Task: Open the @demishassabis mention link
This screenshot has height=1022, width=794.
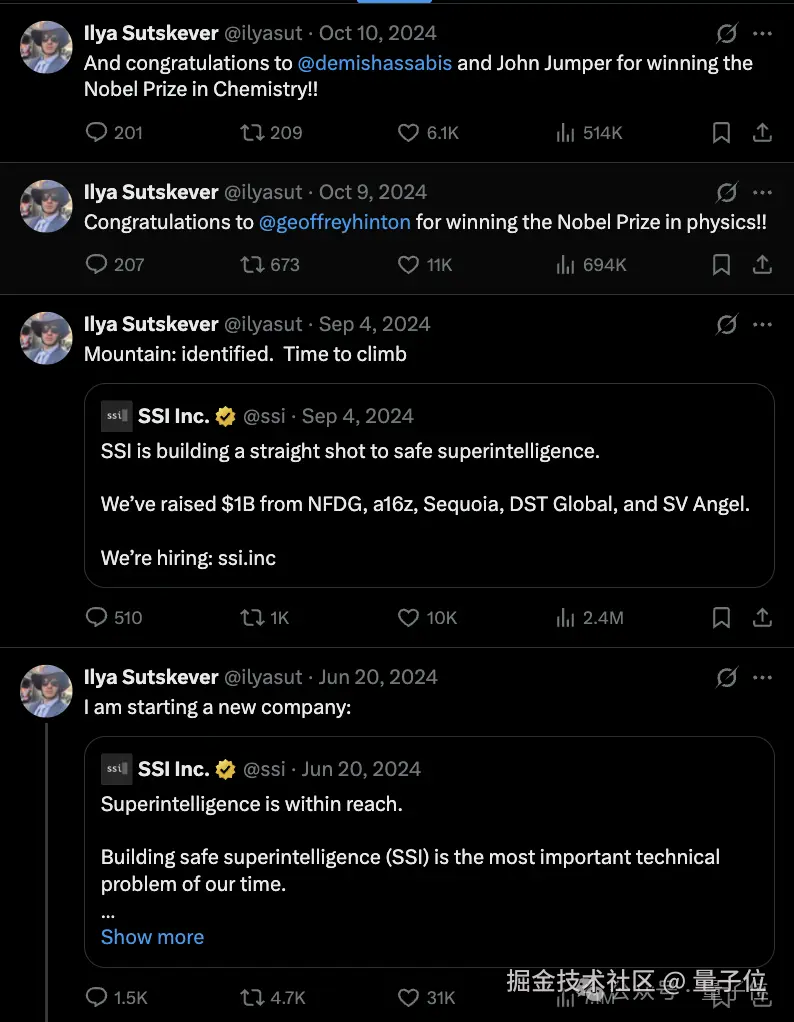Action: (375, 63)
